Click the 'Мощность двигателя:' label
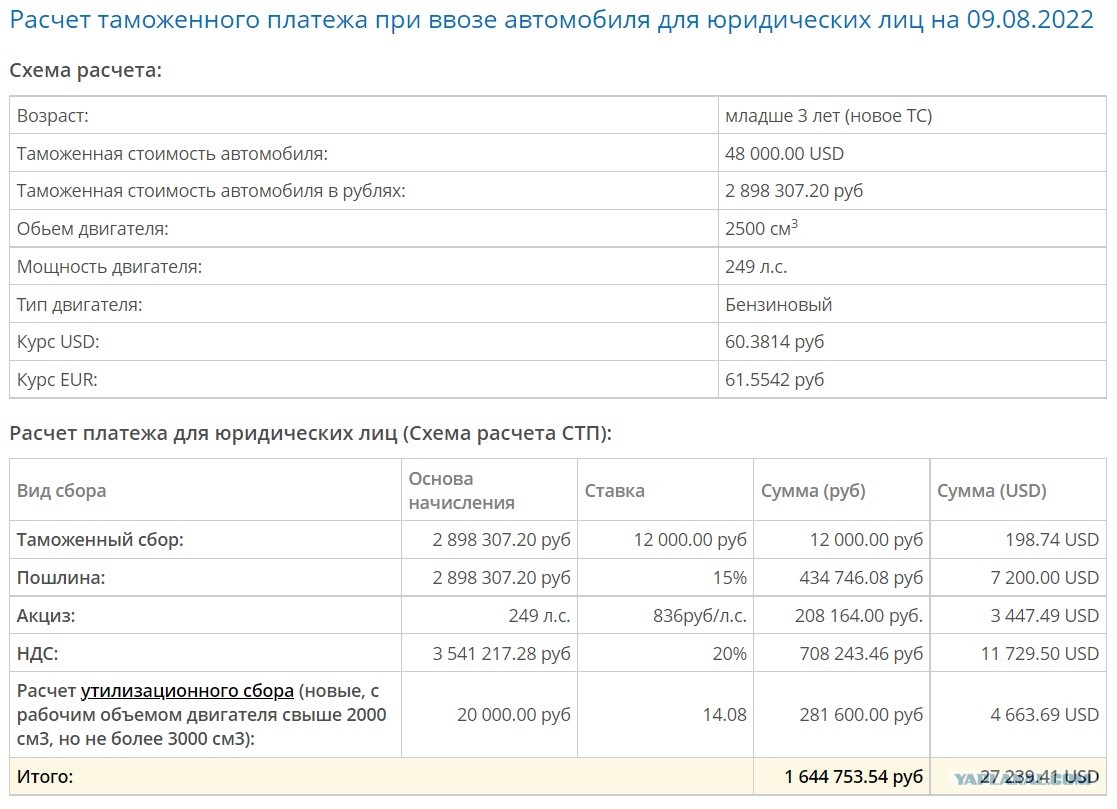Image resolution: width=1117 pixels, height=809 pixels. tap(110, 267)
